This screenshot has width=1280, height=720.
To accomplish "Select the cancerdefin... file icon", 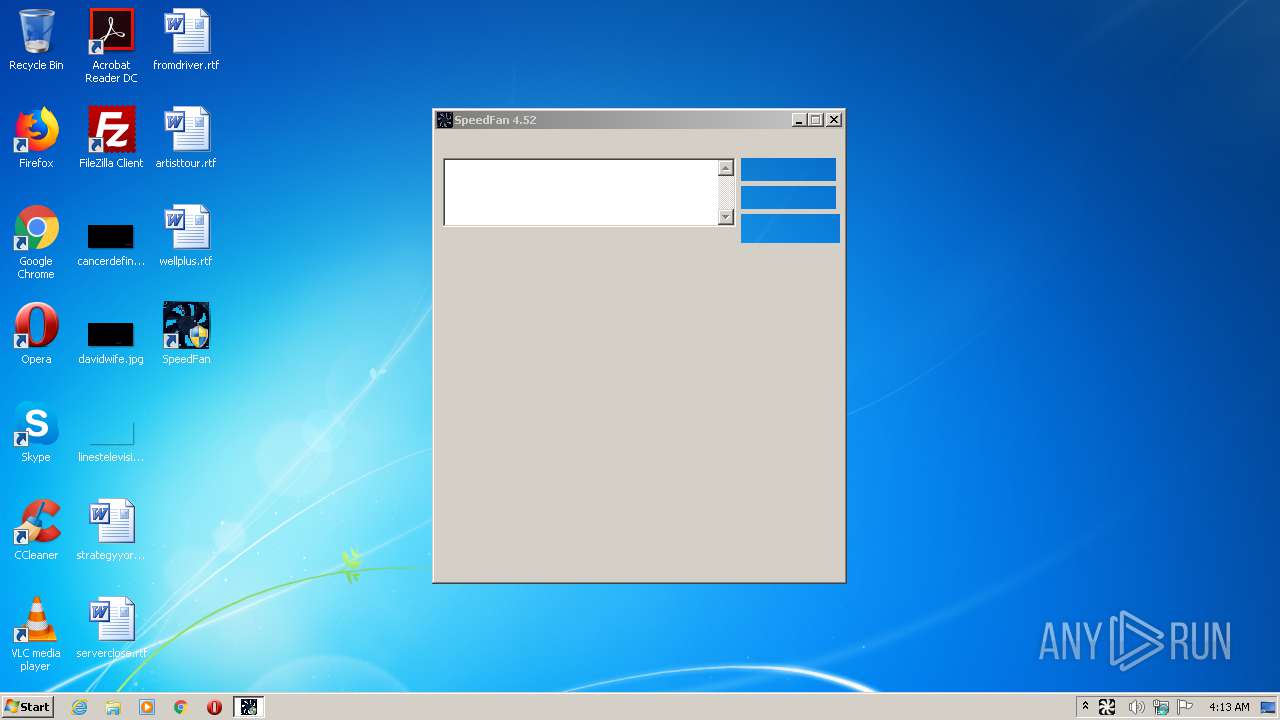I will 111,246.
